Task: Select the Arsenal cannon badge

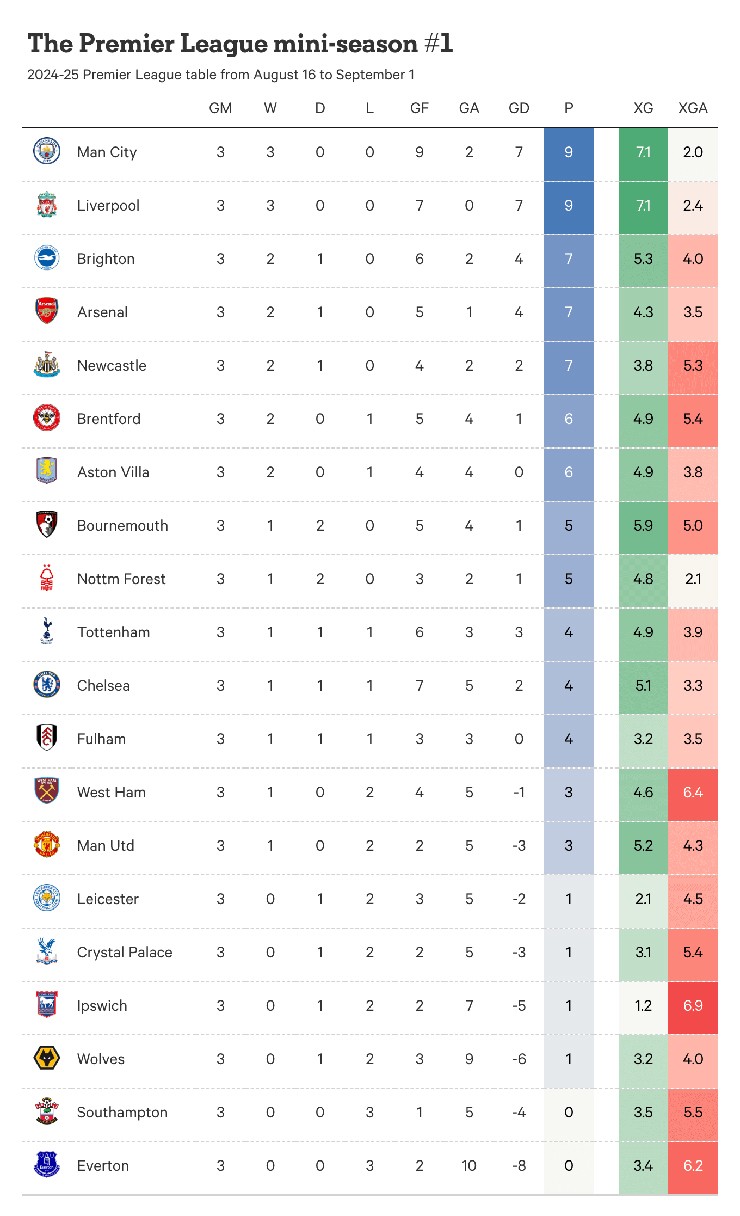Action: pyautogui.click(x=46, y=312)
